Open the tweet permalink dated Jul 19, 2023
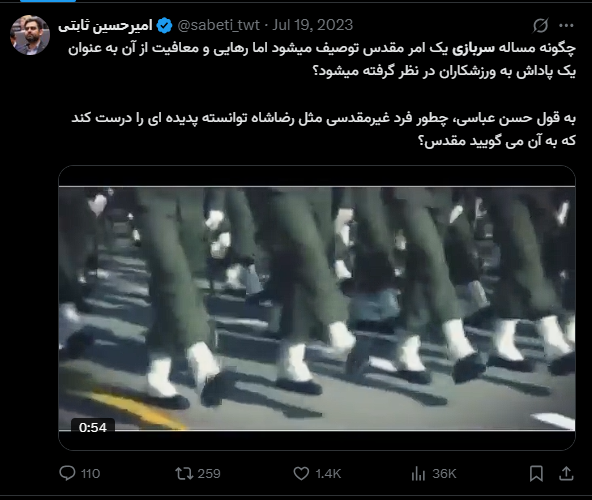 [313, 25]
